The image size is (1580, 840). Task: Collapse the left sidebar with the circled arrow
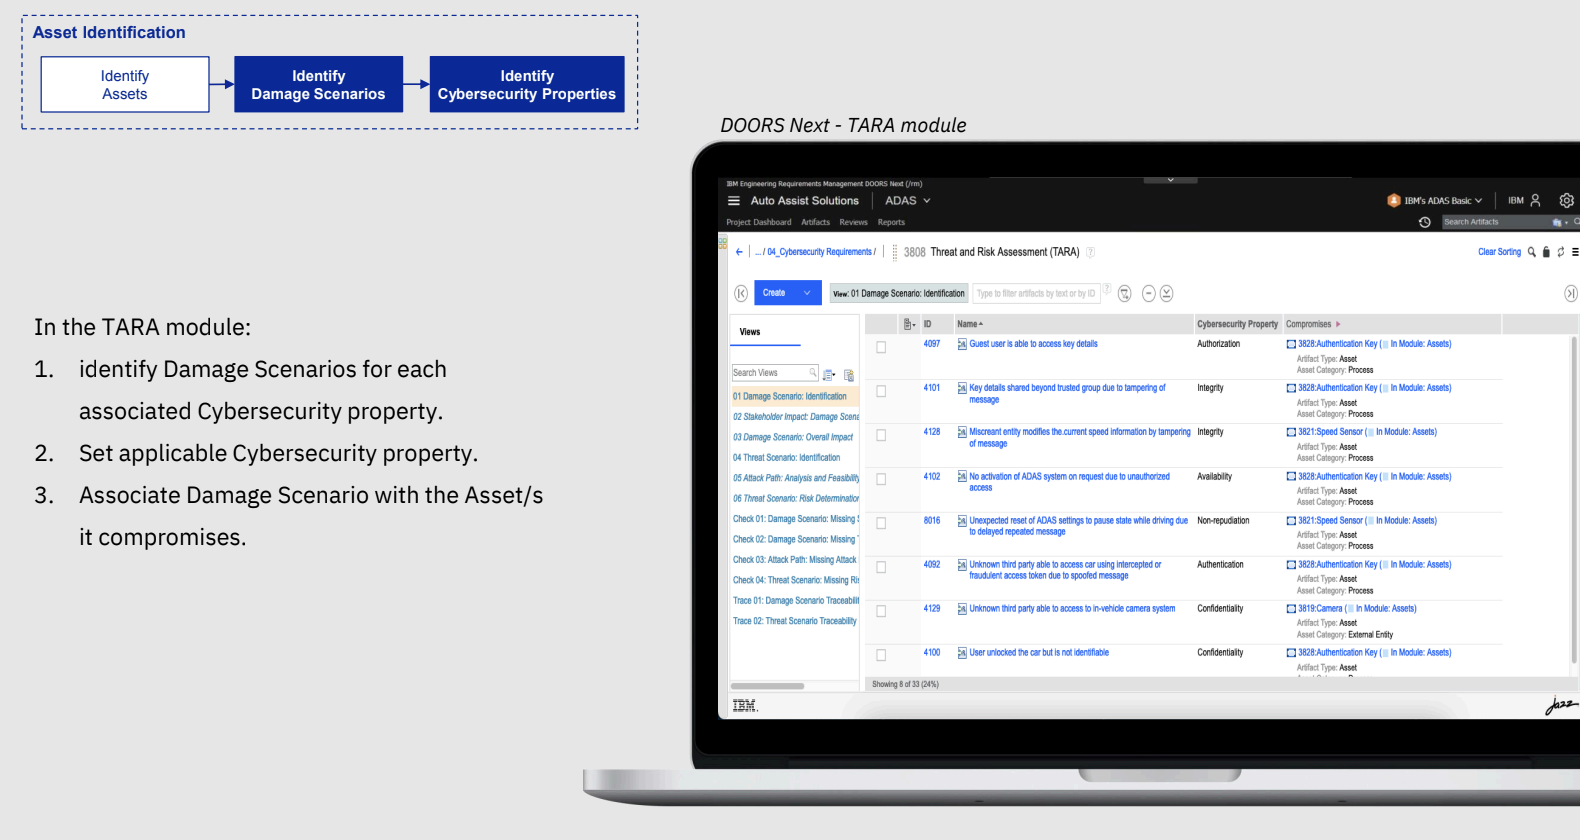[x=741, y=293]
